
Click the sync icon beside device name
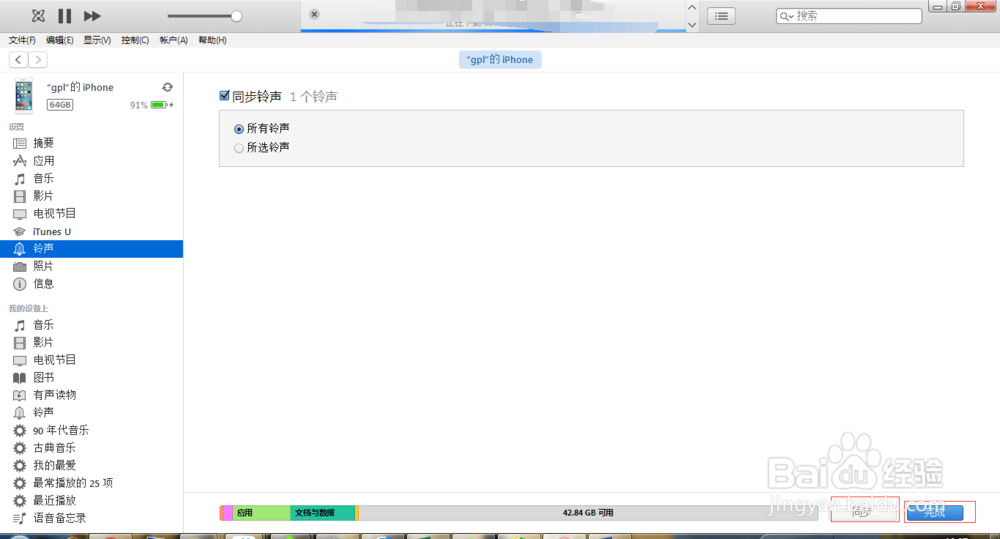[x=167, y=87]
